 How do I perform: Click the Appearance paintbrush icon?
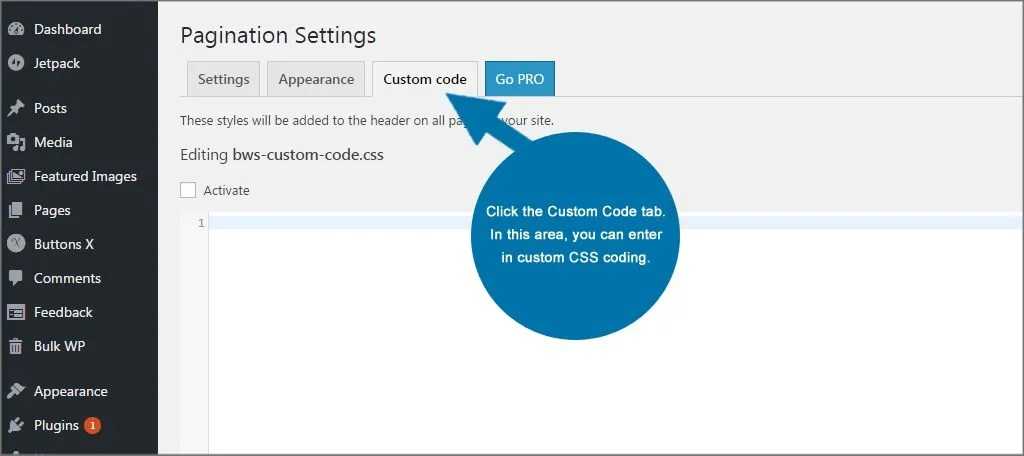(16, 391)
